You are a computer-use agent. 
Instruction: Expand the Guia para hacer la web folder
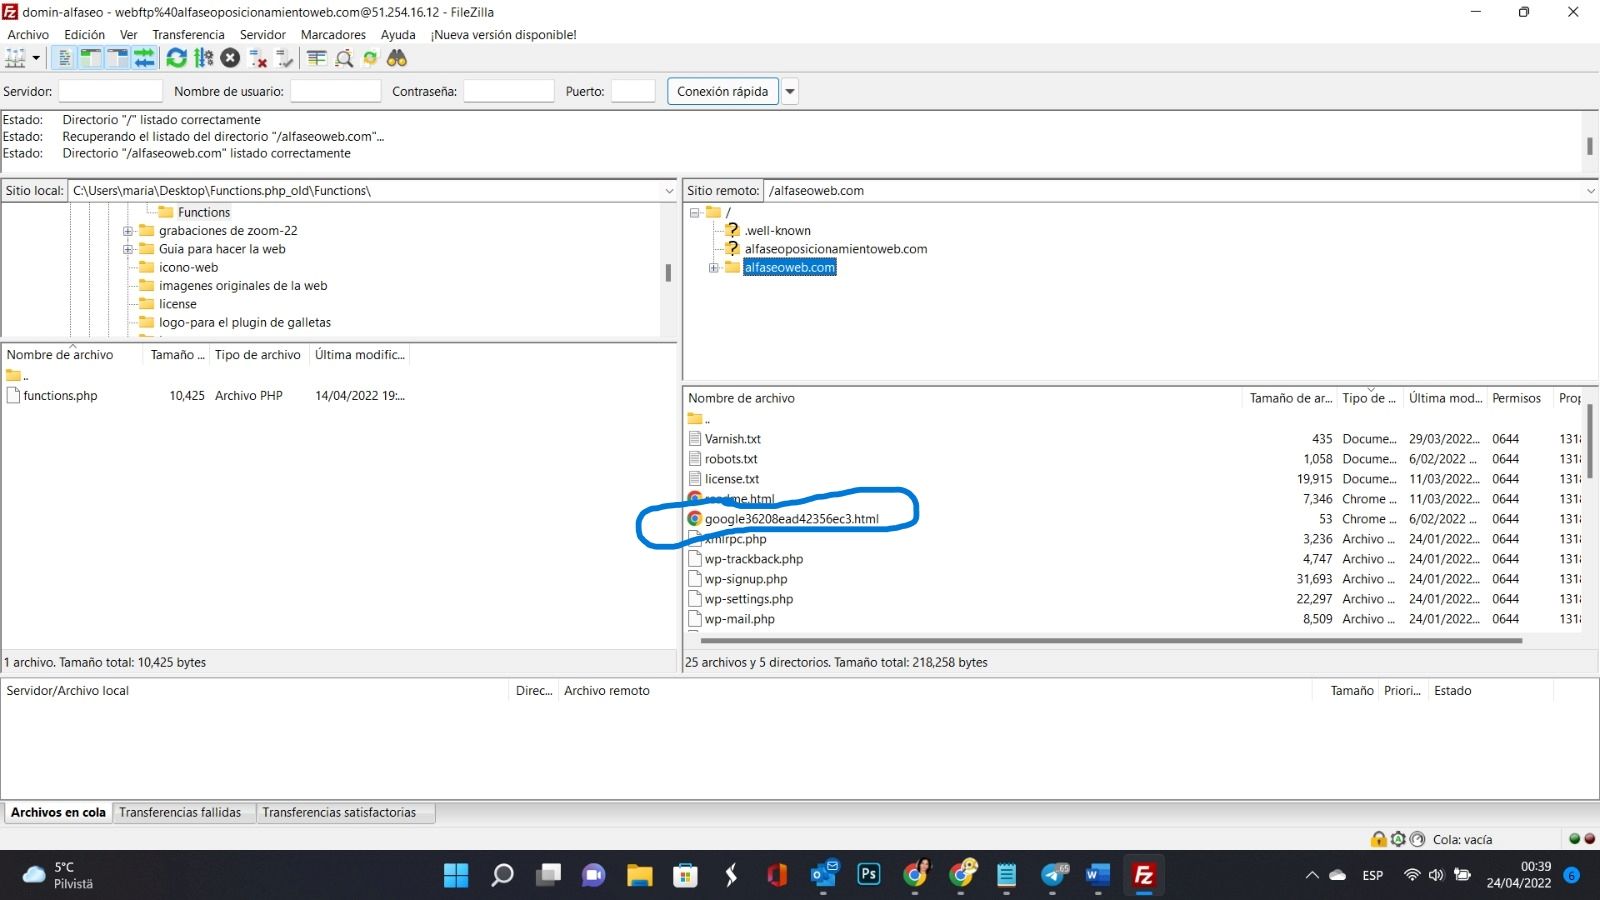pos(128,249)
